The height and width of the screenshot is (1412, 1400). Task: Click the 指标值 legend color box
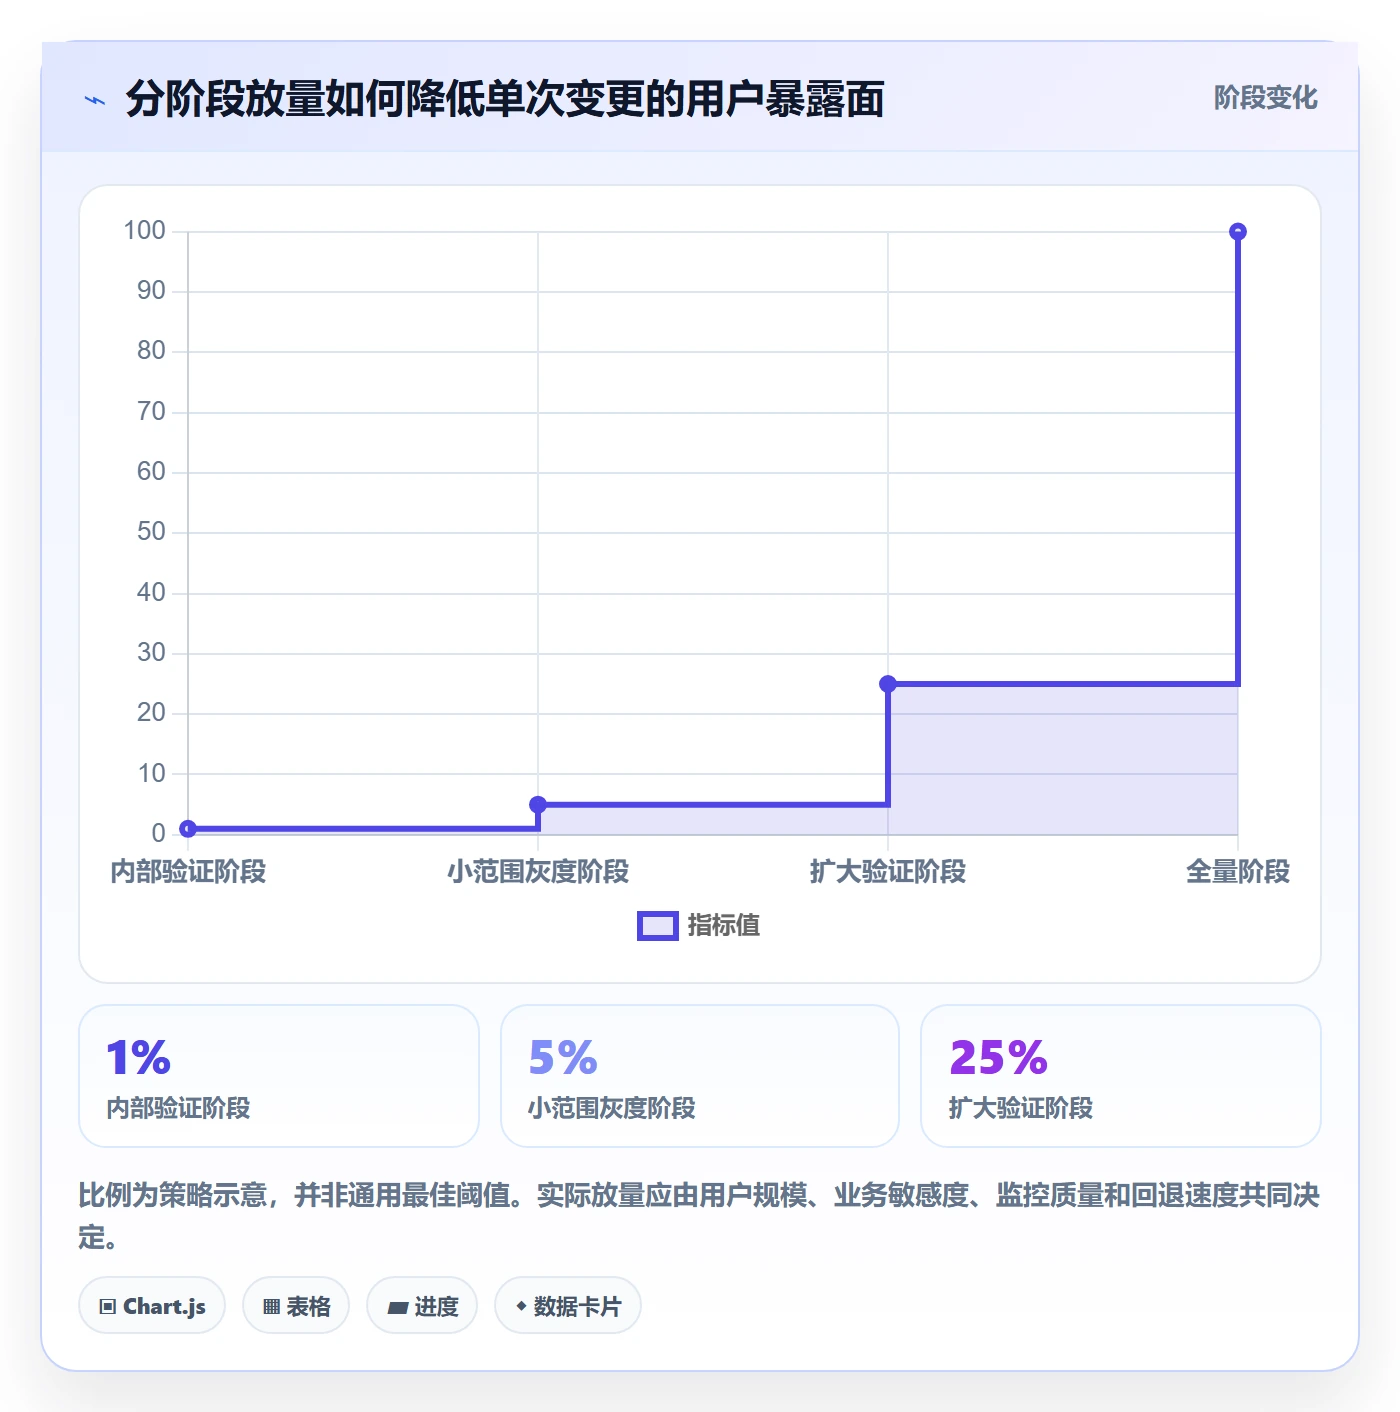(x=658, y=926)
